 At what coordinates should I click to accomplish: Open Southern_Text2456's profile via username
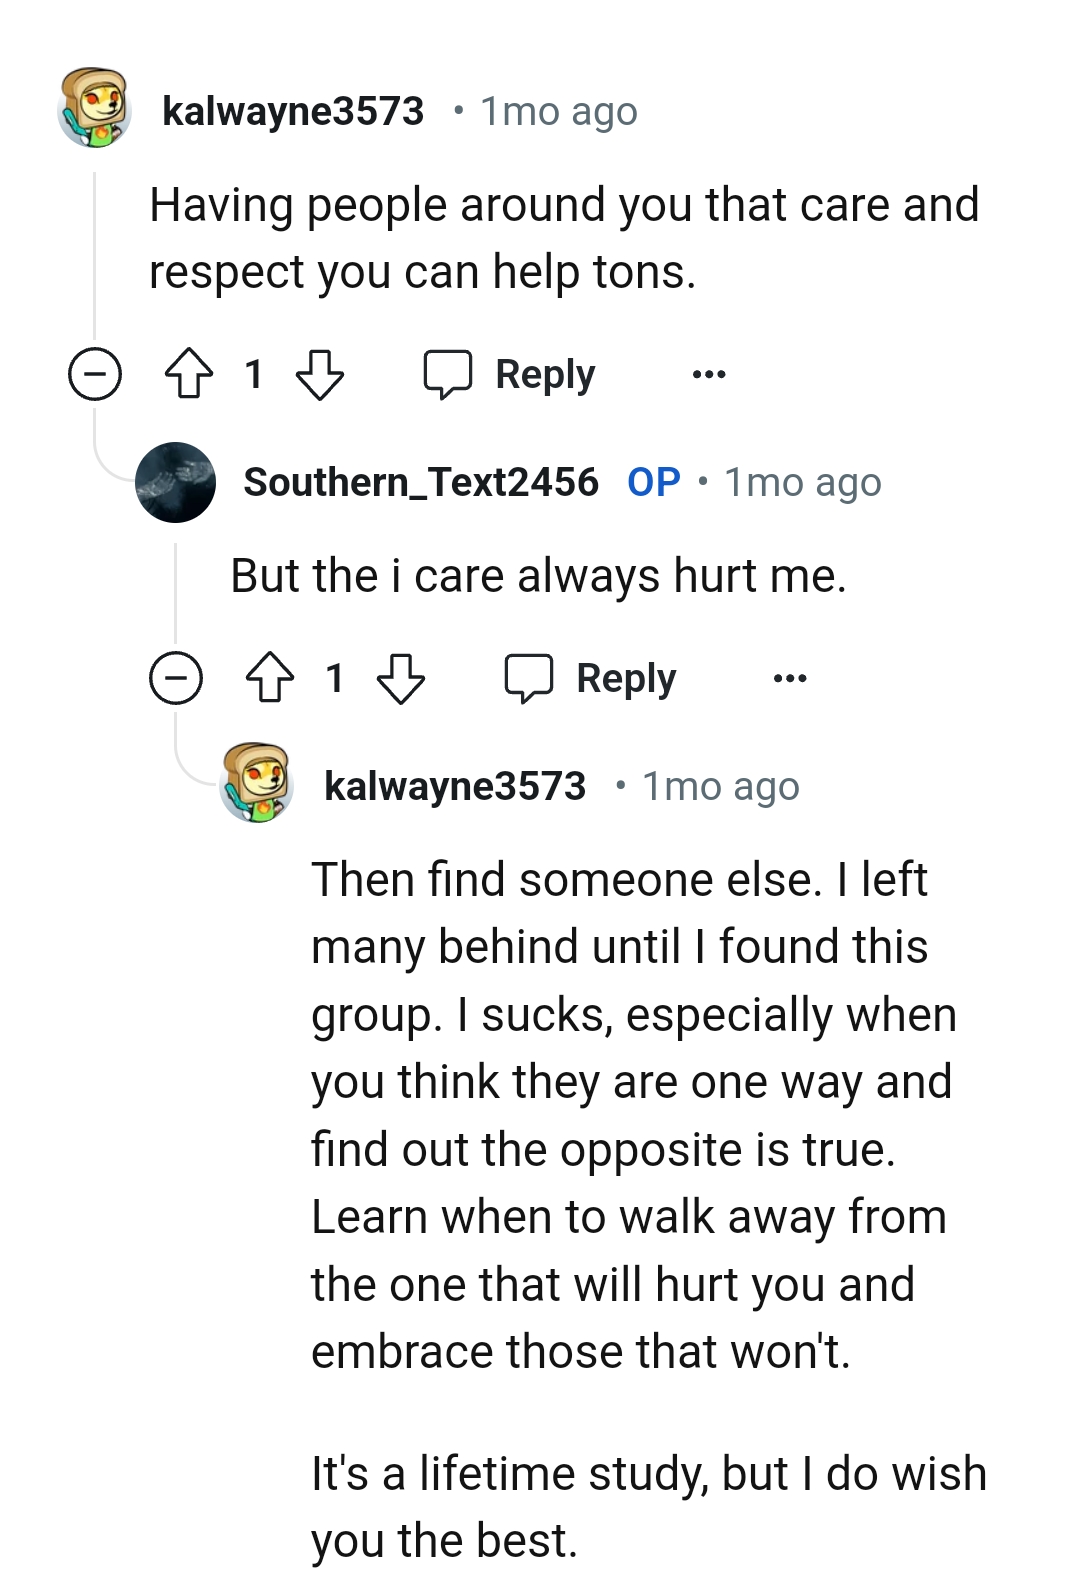pyautogui.click(x=420, y=481)
